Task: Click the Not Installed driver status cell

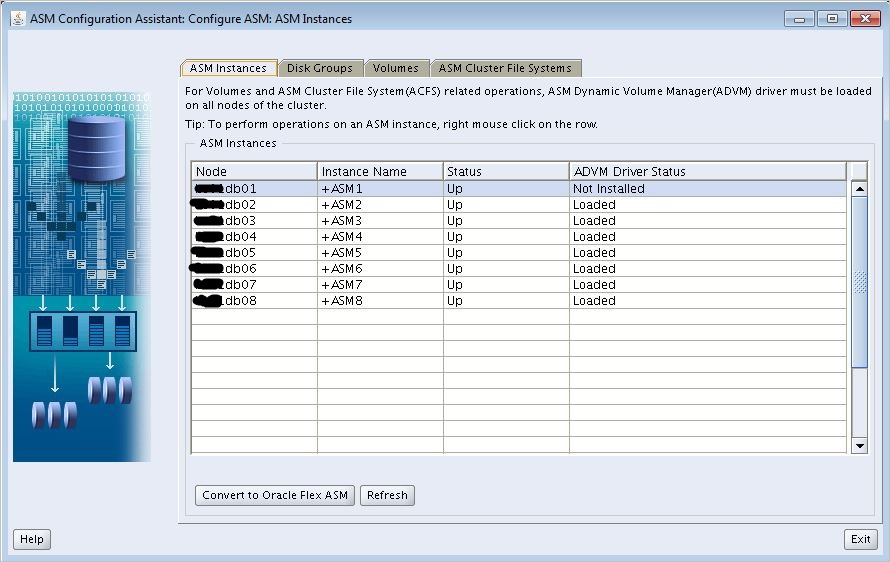Action: 708,188
